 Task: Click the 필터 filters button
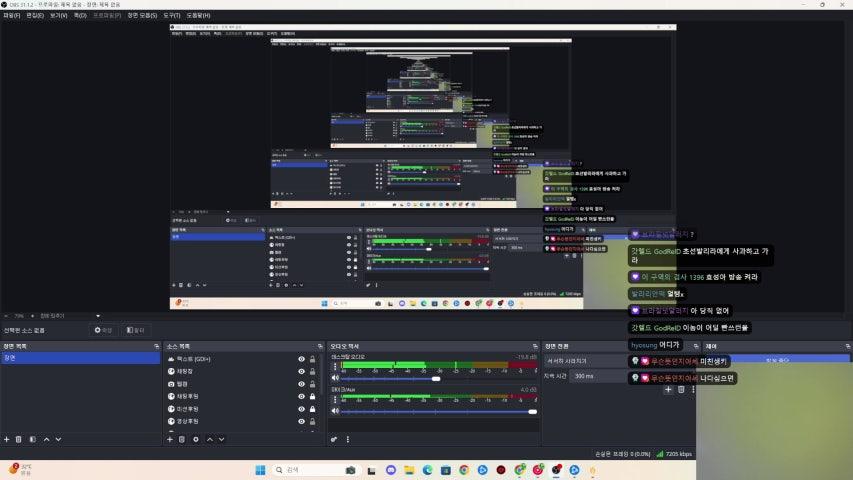click(135, 330)
